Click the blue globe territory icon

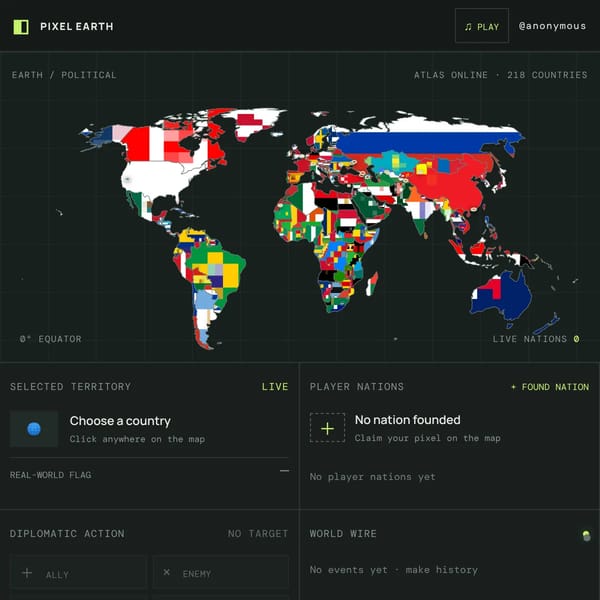point(34,429)
